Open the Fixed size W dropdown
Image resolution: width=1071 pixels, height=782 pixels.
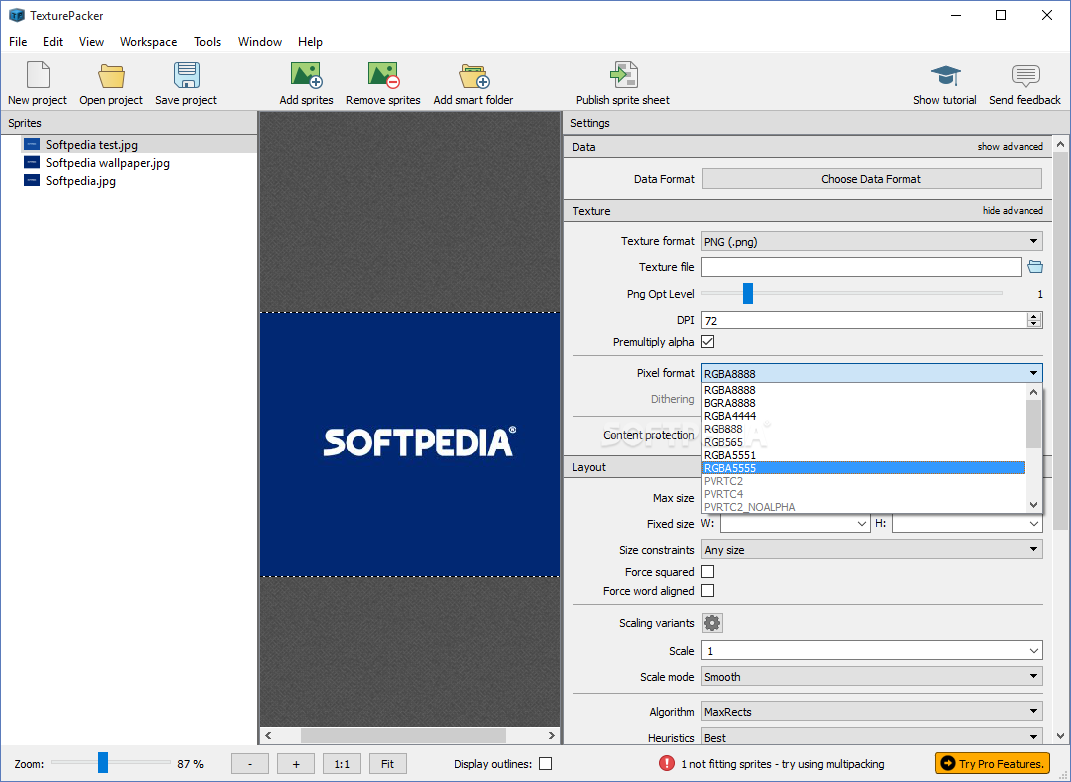pos(794,524)
